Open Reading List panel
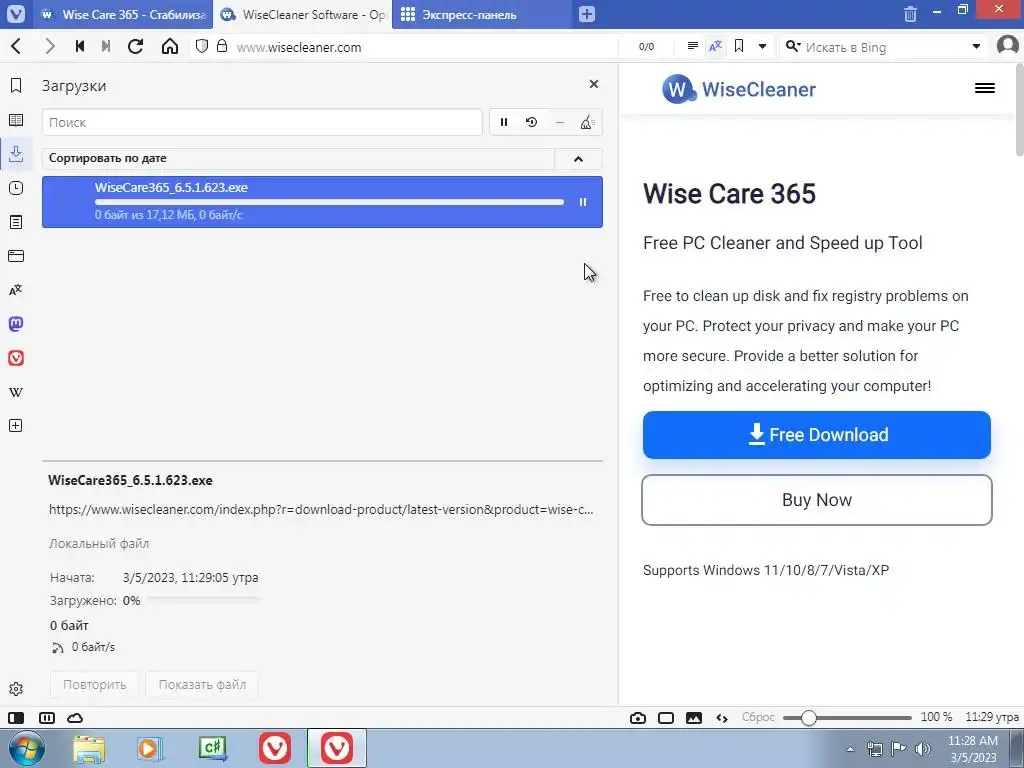 point(16,120)
